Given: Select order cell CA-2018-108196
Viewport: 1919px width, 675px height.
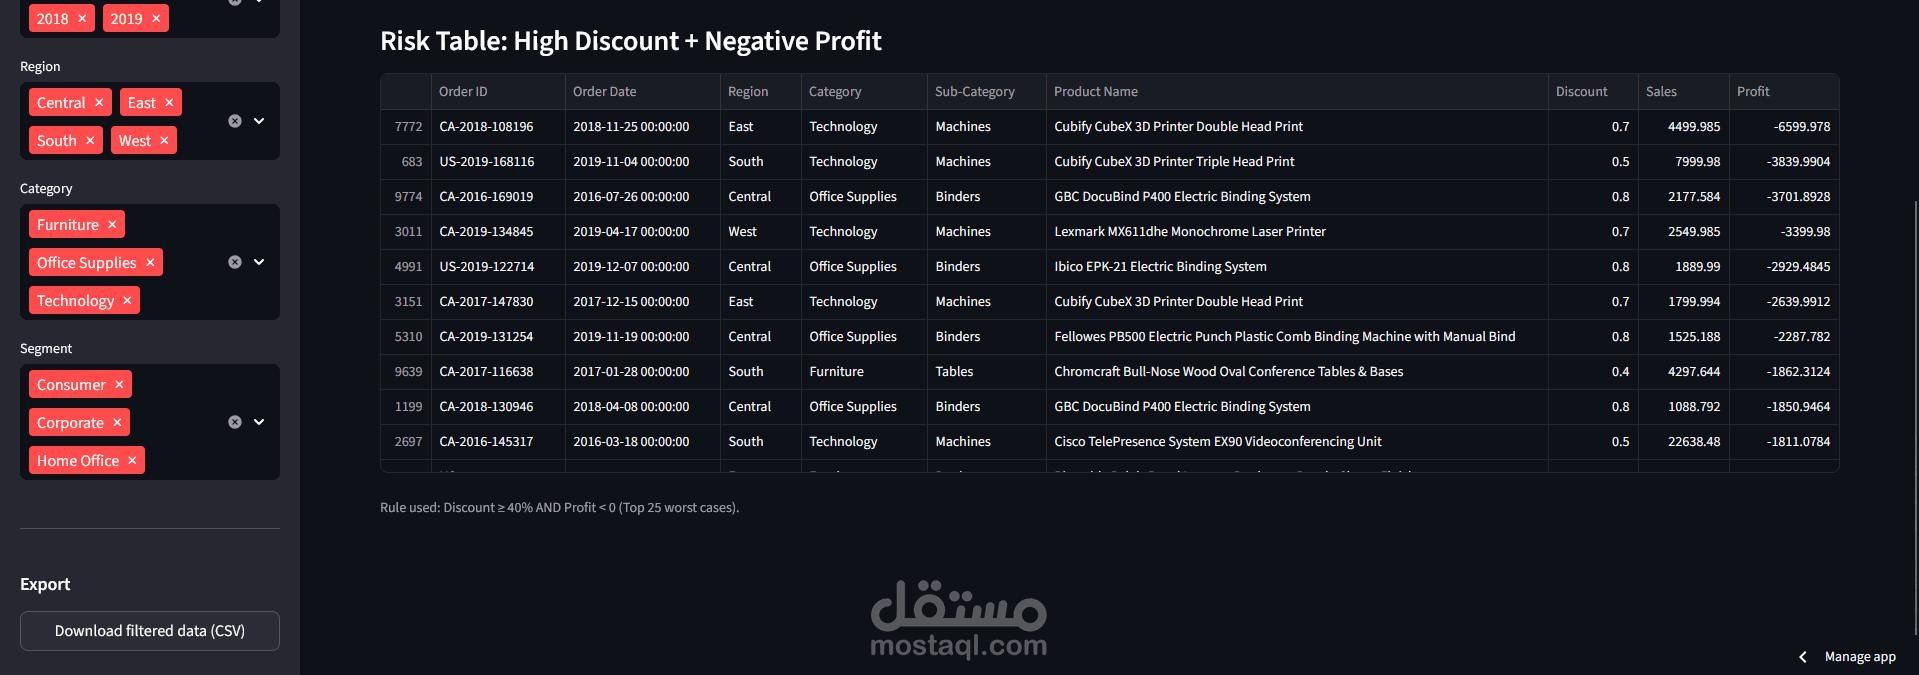Looking at the screenshot, I should [498, 127].
